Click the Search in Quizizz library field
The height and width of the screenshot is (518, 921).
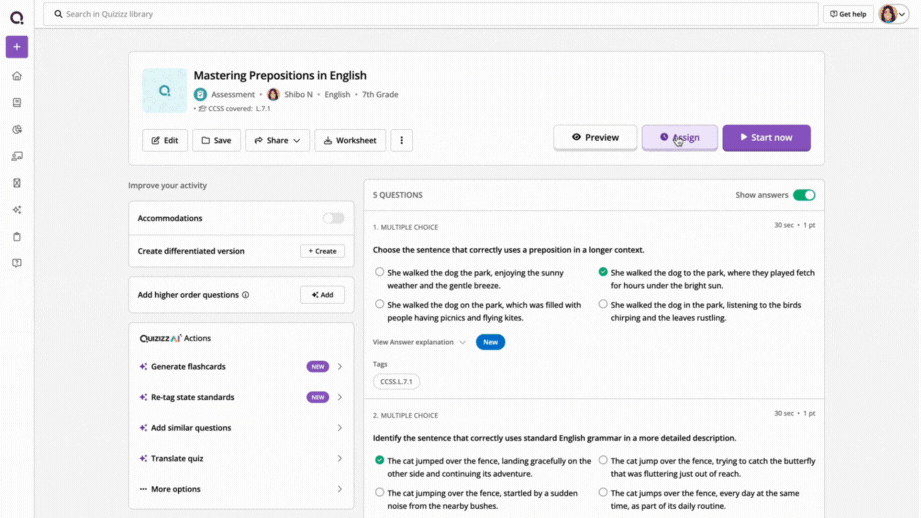[x=431, y=14]
